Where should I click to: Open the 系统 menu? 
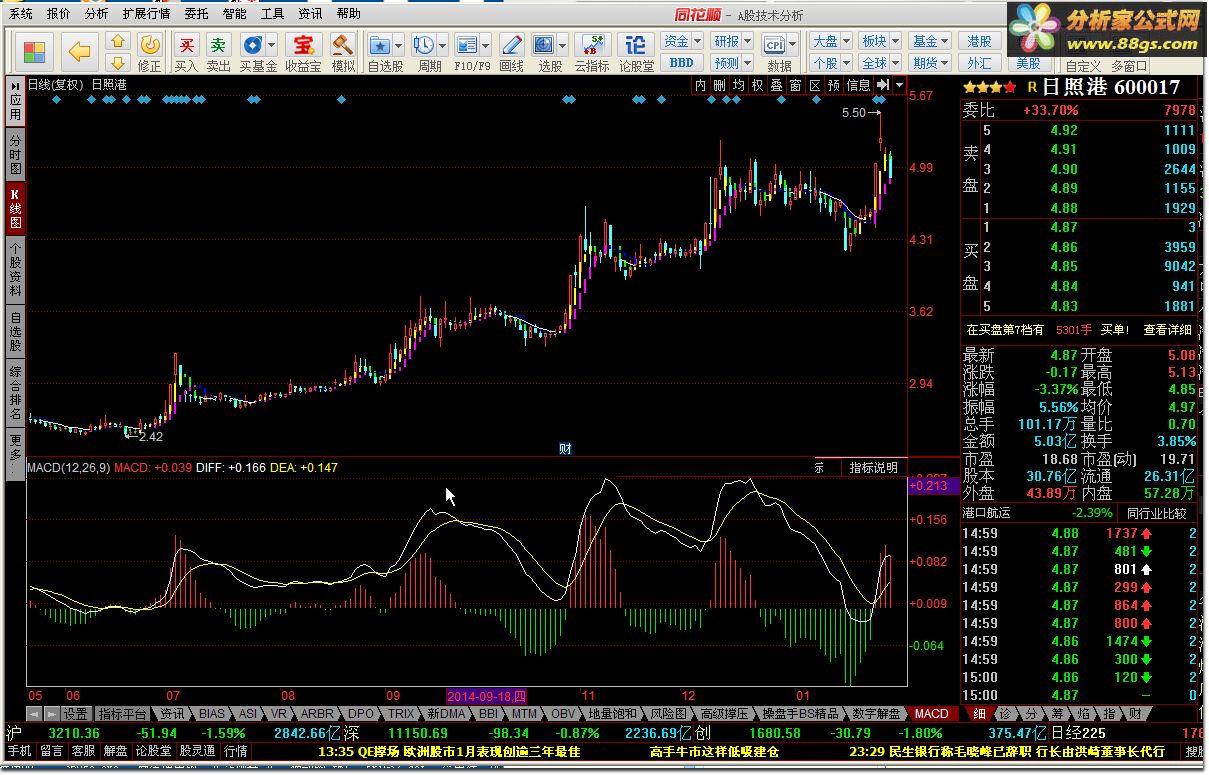pos(20,14)
